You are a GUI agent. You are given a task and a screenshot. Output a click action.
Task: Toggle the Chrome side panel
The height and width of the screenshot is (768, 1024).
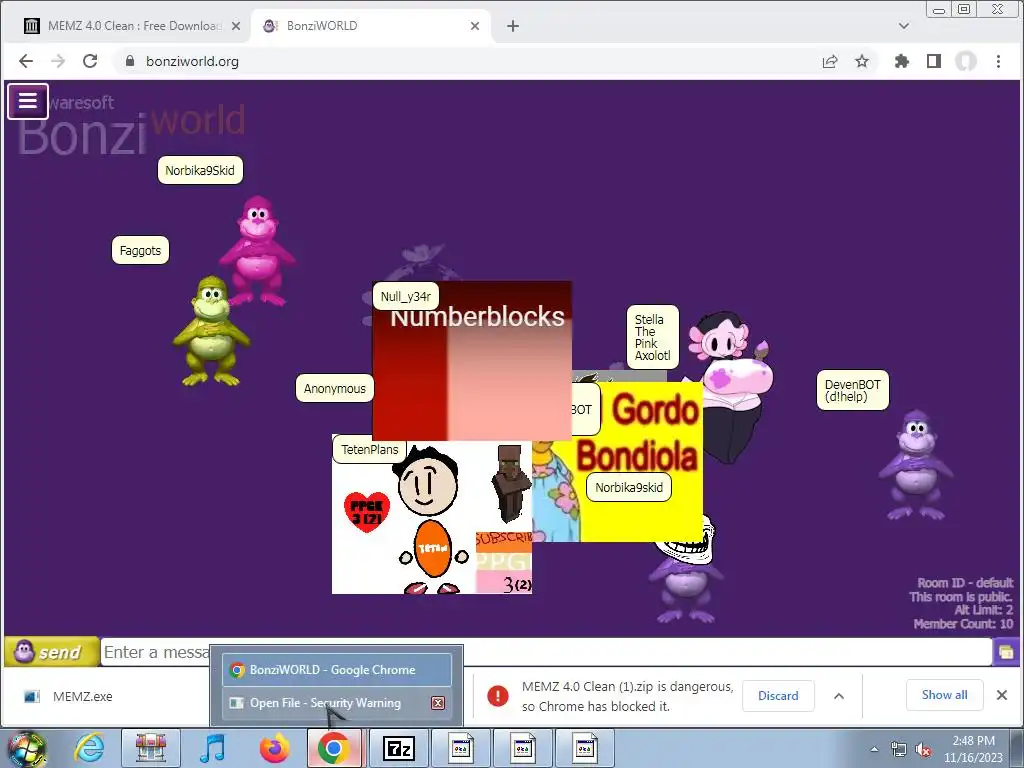(x=934, y=61)
